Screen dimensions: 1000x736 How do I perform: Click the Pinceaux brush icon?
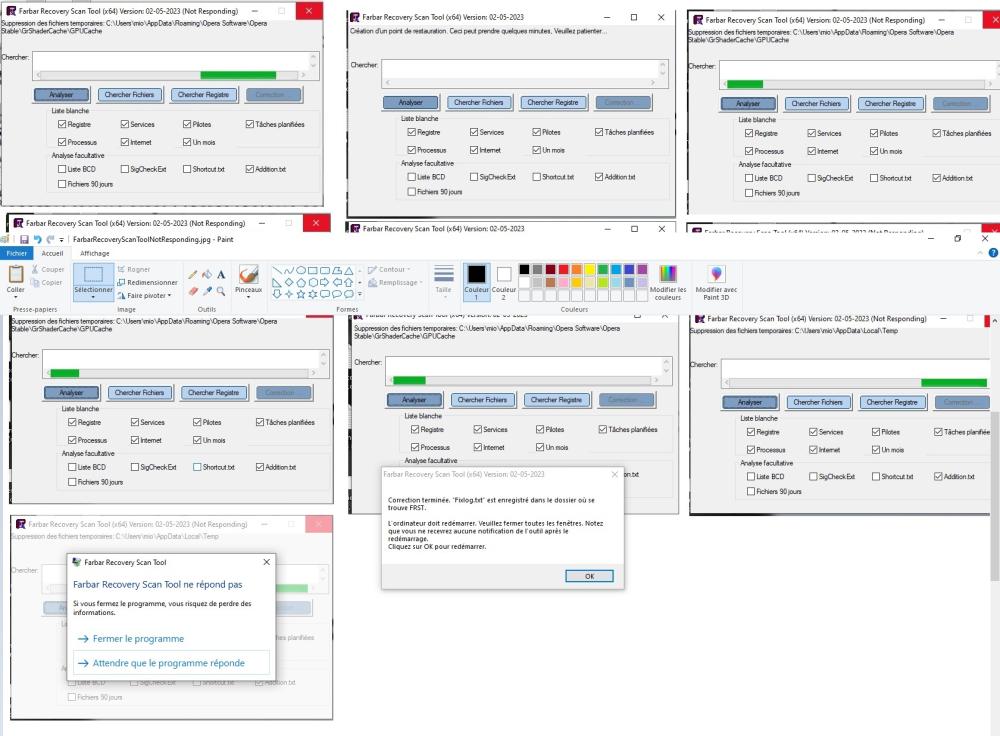(x=248, y=274)
